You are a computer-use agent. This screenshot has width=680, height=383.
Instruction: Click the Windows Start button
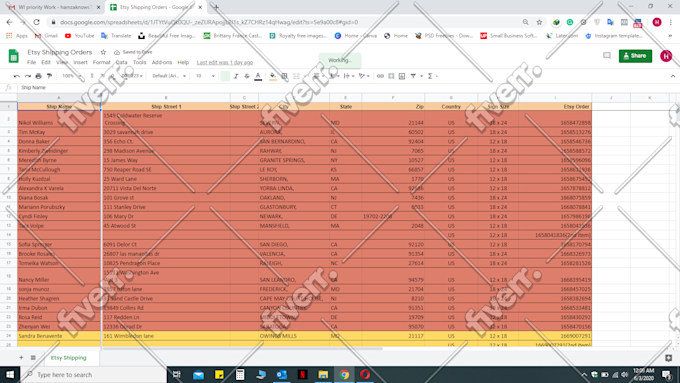[x=10, y=374]
